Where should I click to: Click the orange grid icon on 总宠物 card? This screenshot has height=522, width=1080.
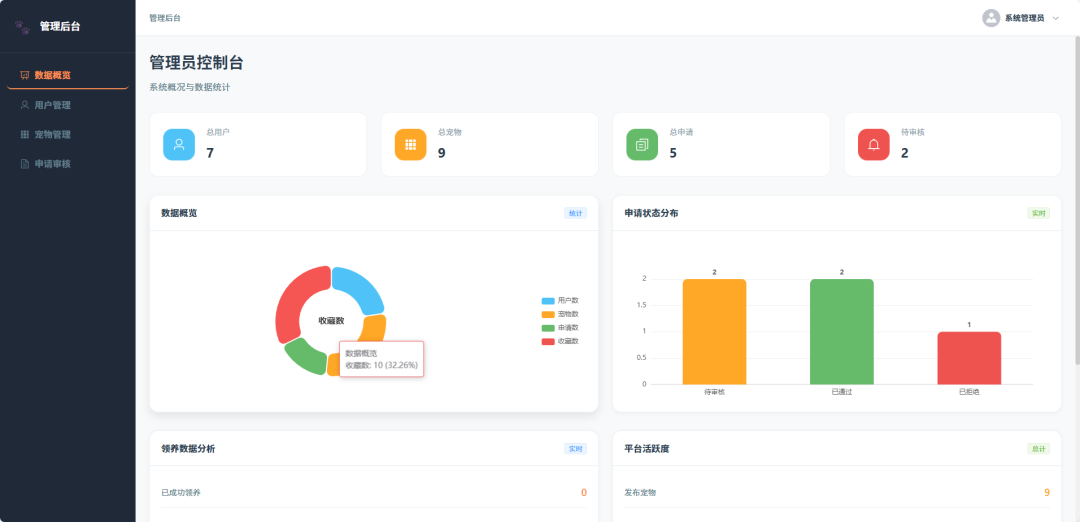point(411,145)
